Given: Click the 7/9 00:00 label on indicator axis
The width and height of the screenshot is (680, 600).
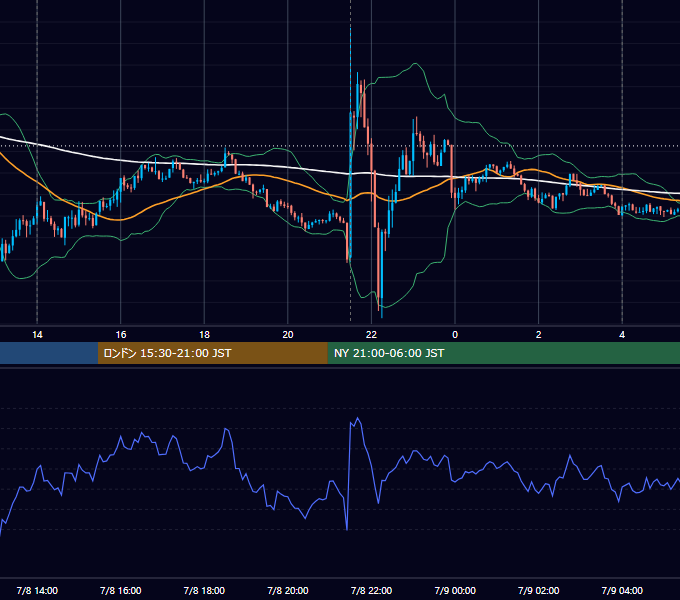Looking at the screenshot, I should pos(455,590).
